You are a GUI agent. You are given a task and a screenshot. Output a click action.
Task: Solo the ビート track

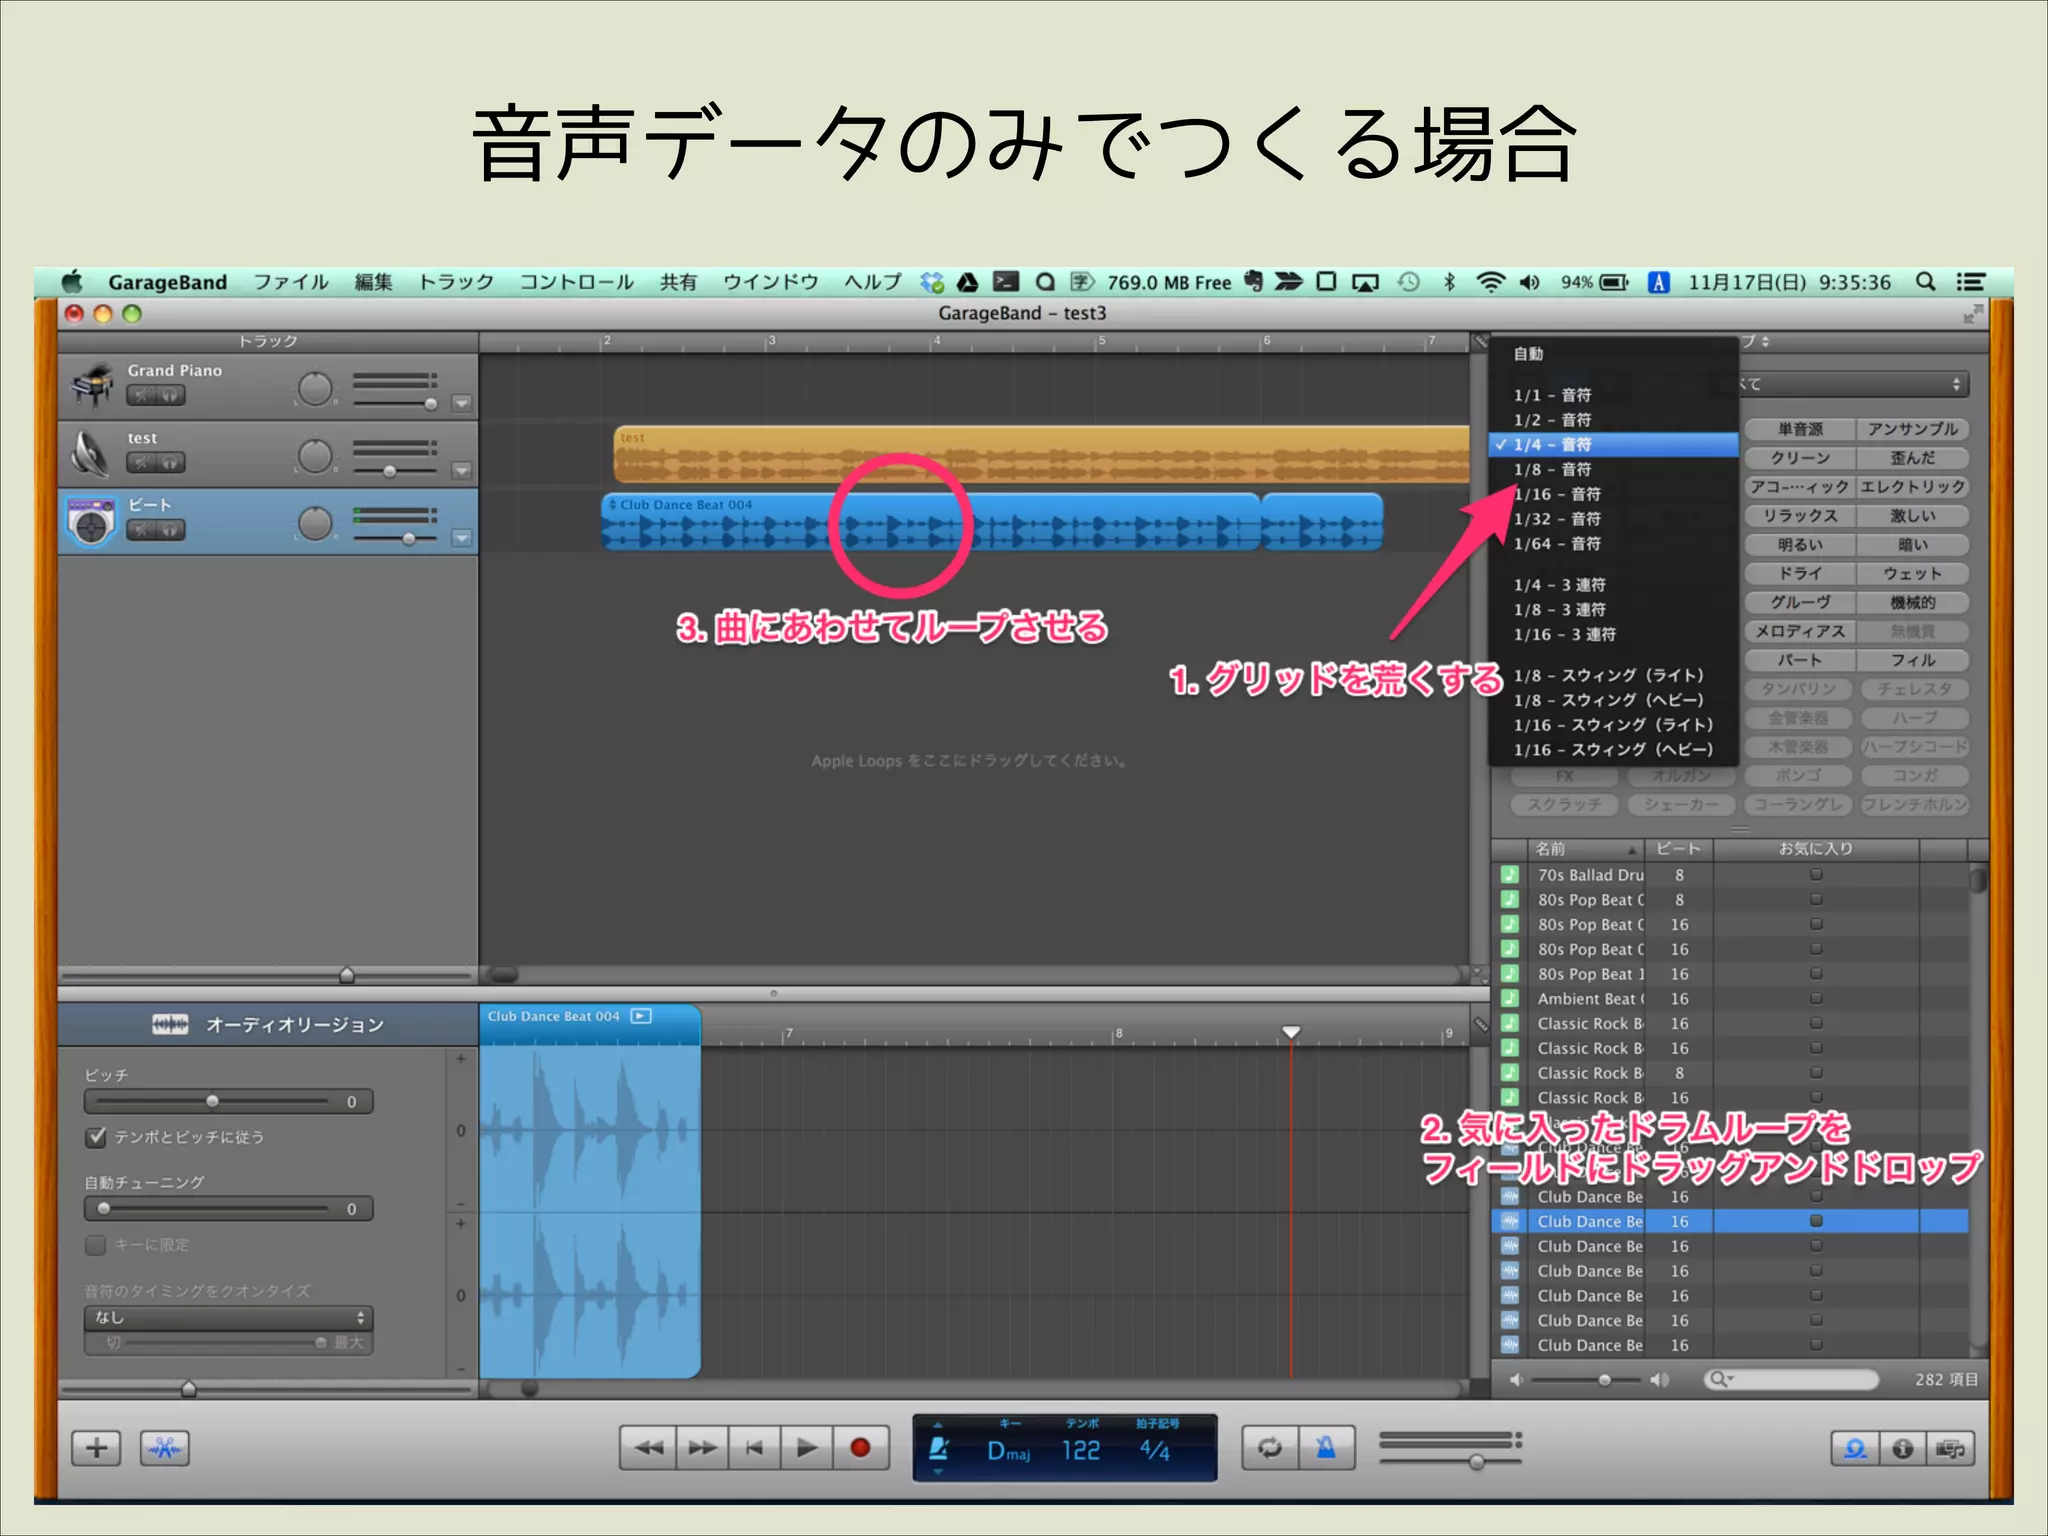pos(170,530)
